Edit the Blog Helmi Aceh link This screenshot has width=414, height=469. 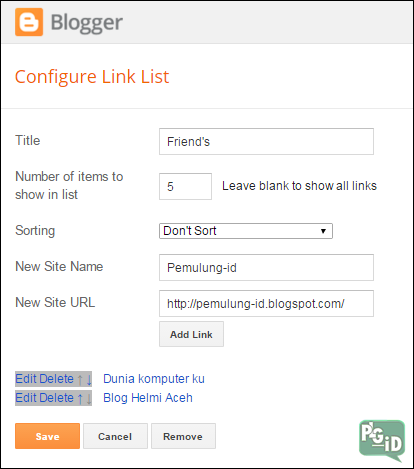(26, 398)
